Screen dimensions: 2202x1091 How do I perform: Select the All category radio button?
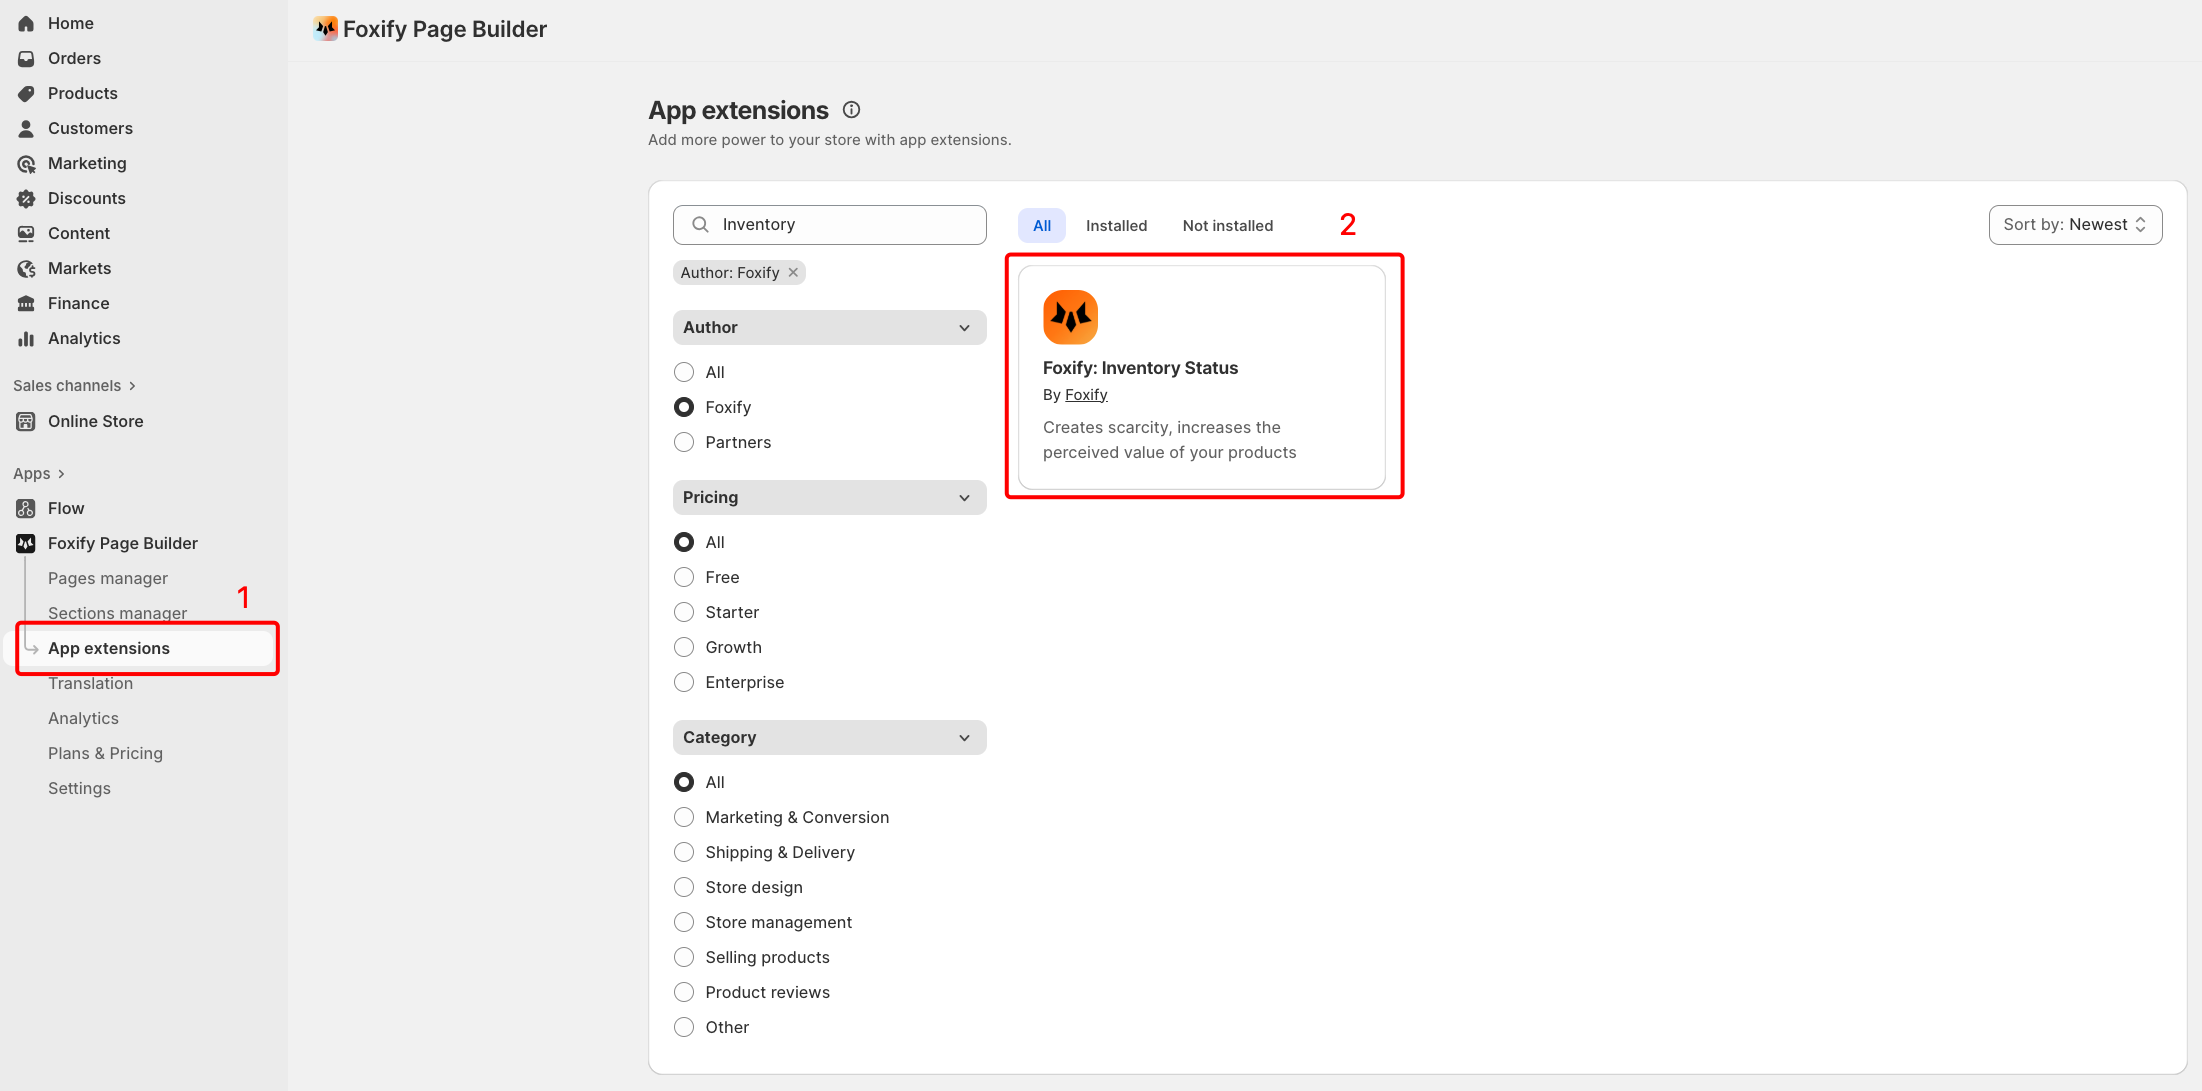[684, 782]
